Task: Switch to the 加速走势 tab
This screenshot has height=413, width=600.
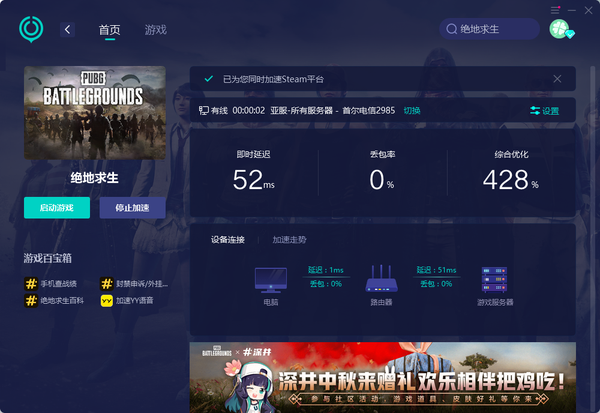Action: (x=289, y=240)
